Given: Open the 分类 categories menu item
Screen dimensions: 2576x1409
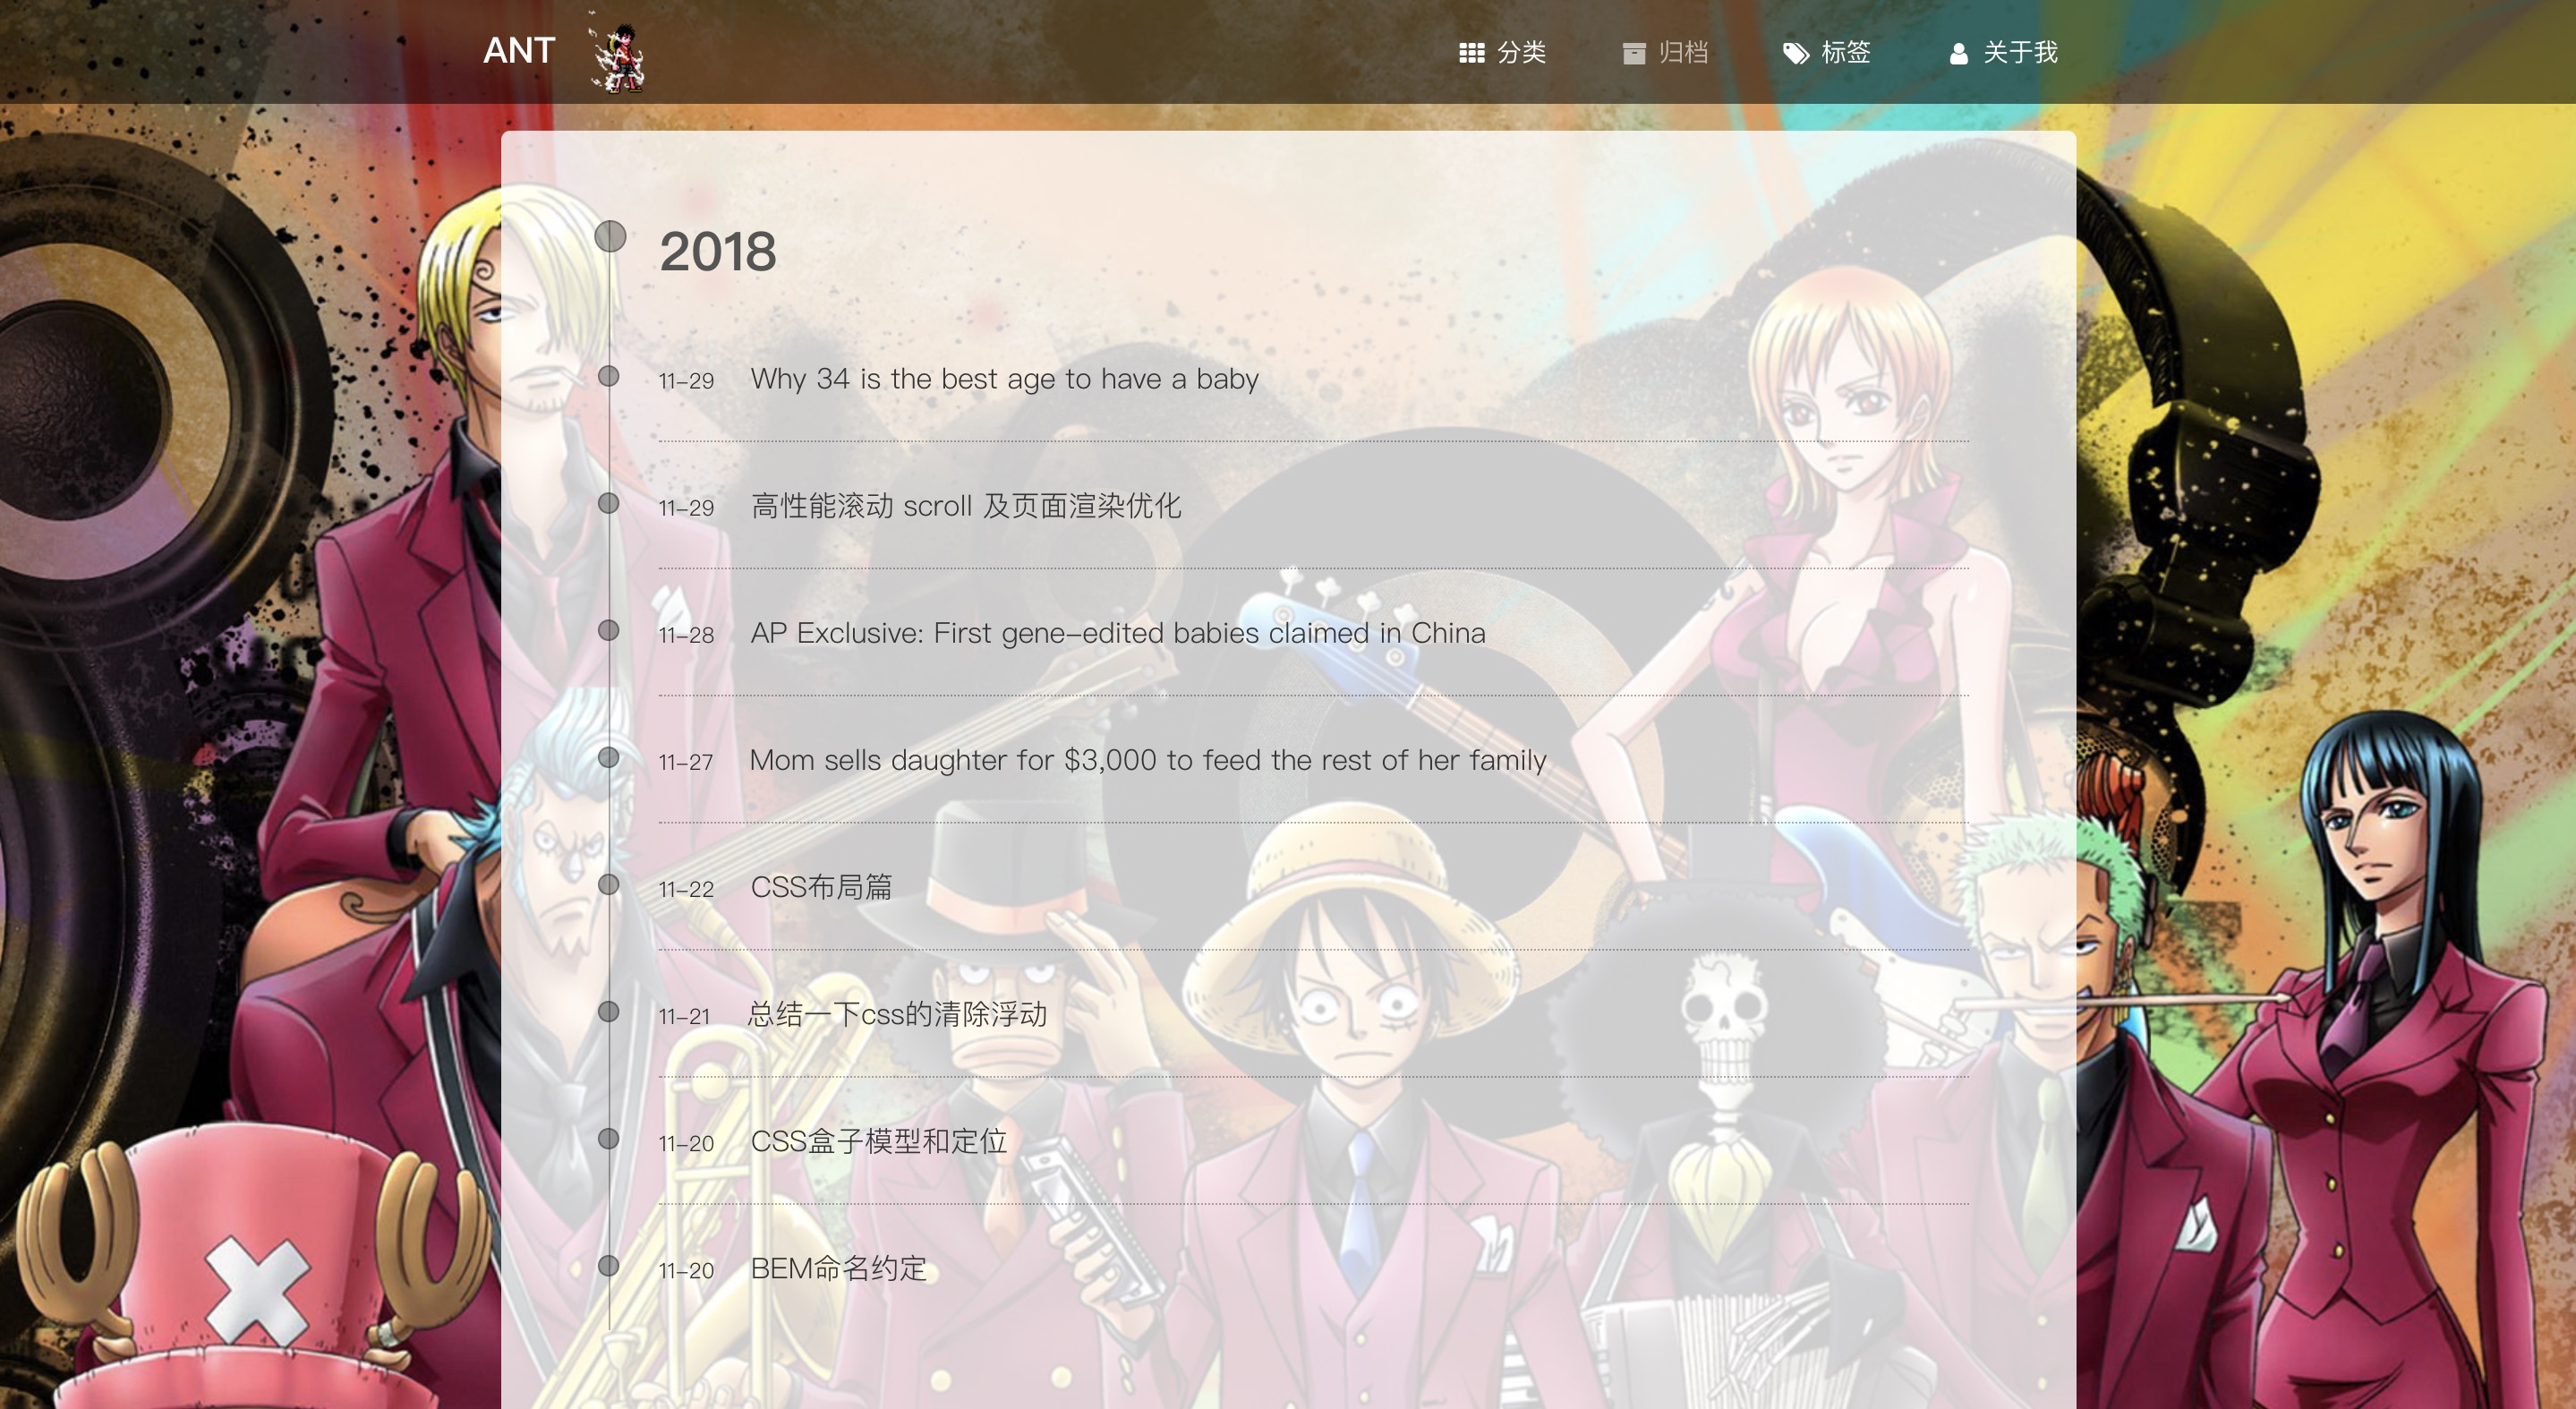Looking at the screenshot, I should click(1521, 52).
